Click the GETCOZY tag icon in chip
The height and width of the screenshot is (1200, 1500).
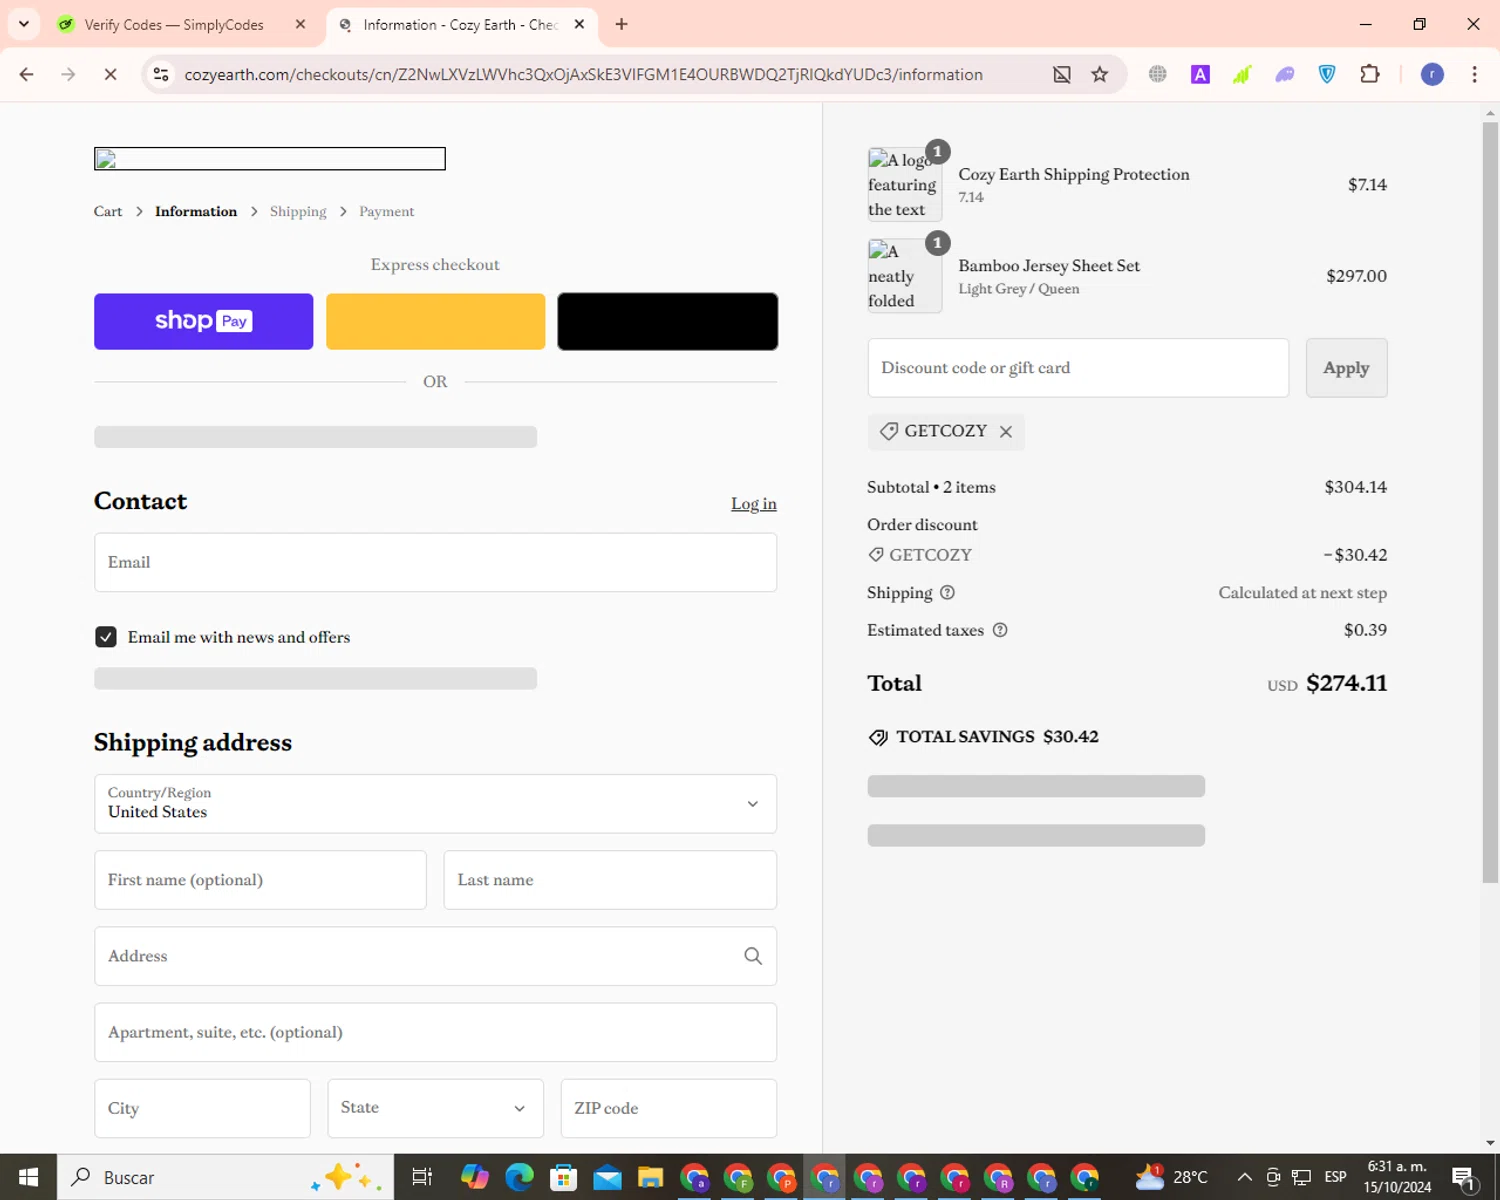(888, 431)
